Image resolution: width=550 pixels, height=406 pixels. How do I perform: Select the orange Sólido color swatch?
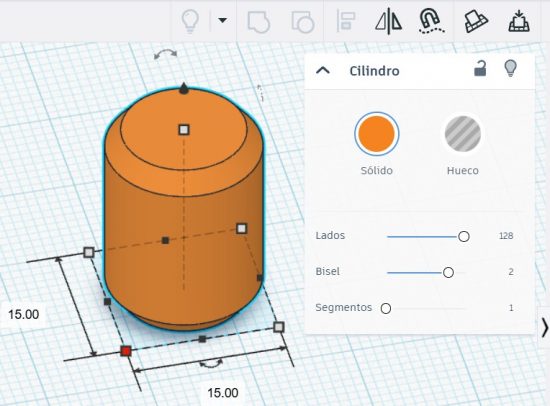point(376,134)
